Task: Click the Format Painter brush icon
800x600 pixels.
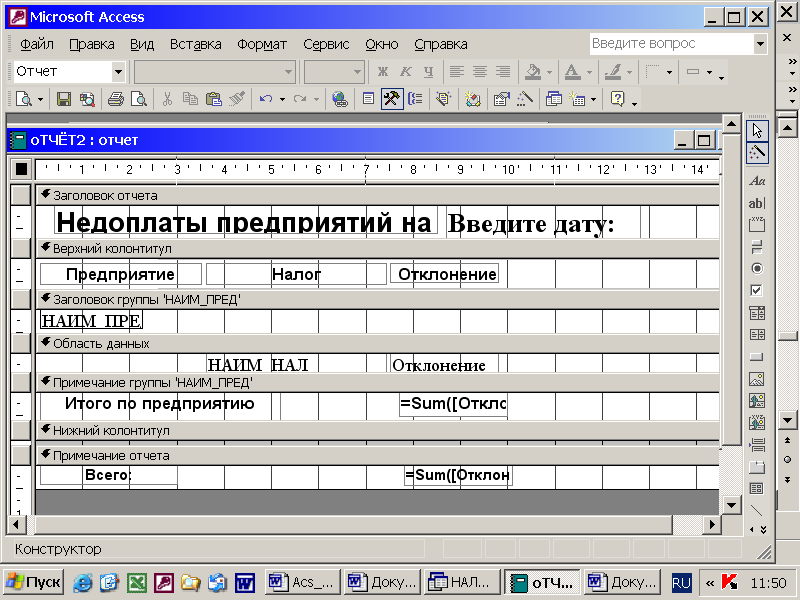Action: pyautogui.click(x=237, y=98)
